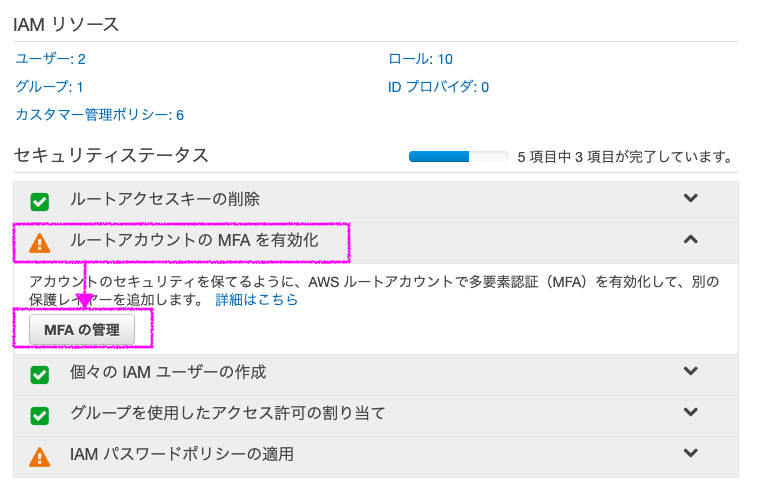Open the カスタマー管理ポリシー: 6 link
This screenshot has height=496, width=765.
tap(100, 115)
